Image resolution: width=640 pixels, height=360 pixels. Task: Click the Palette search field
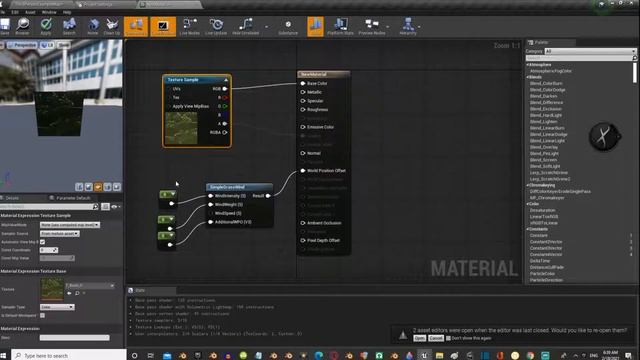(x=581, y=58)
